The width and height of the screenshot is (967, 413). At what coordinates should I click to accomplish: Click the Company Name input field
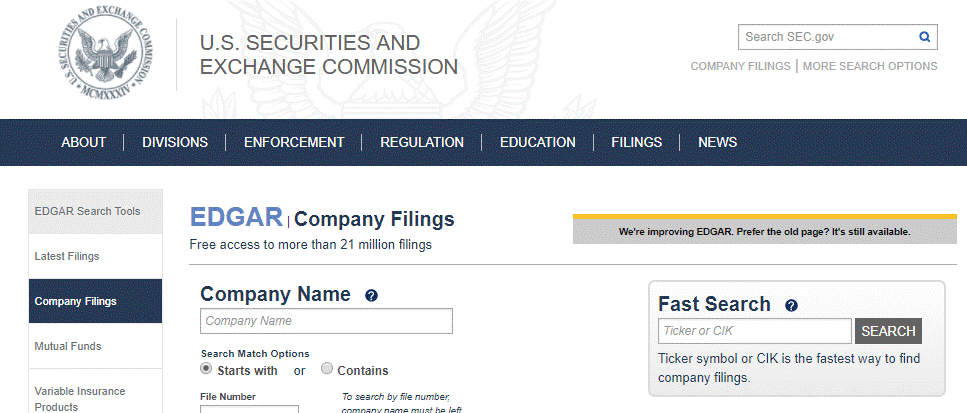pos(326,321)
